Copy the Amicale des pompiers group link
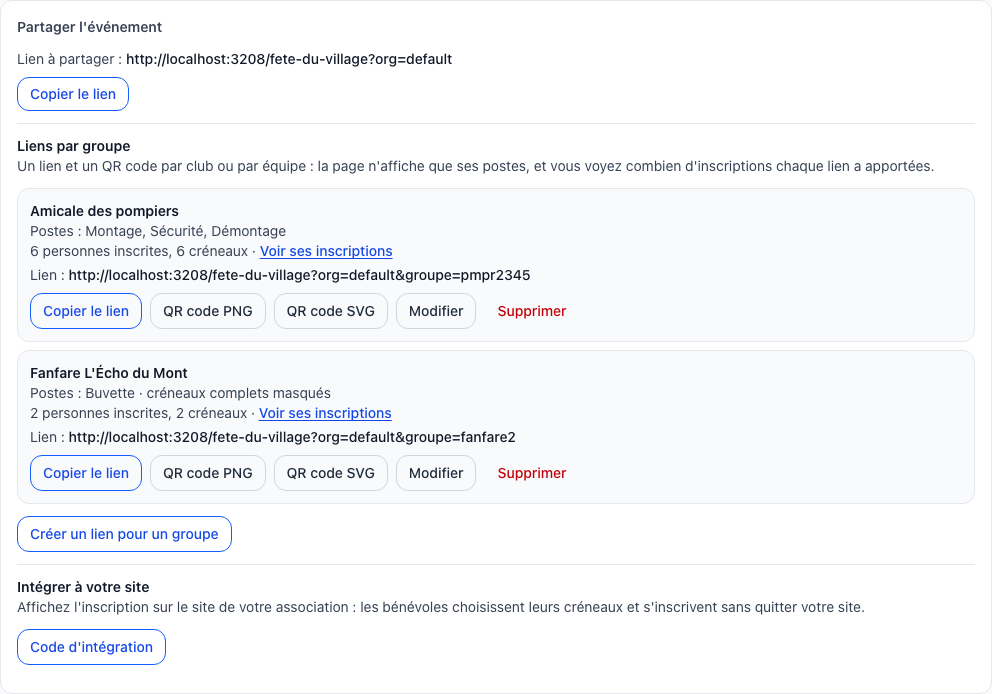992x694 pixels. (86, 311)
